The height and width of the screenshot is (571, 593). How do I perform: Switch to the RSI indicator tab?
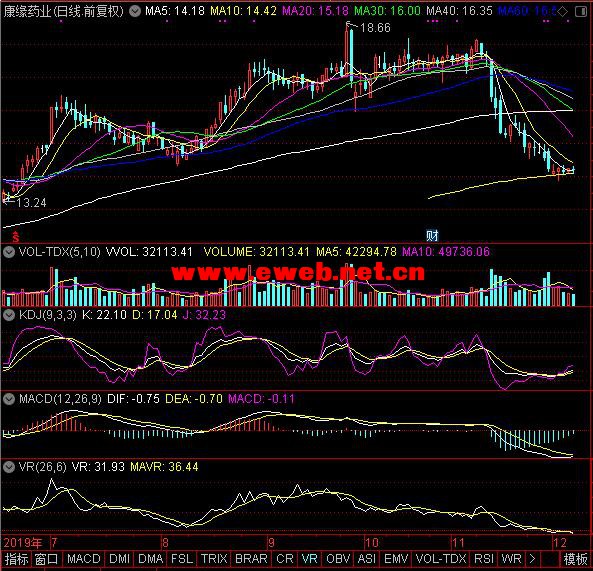click(484, 559)
